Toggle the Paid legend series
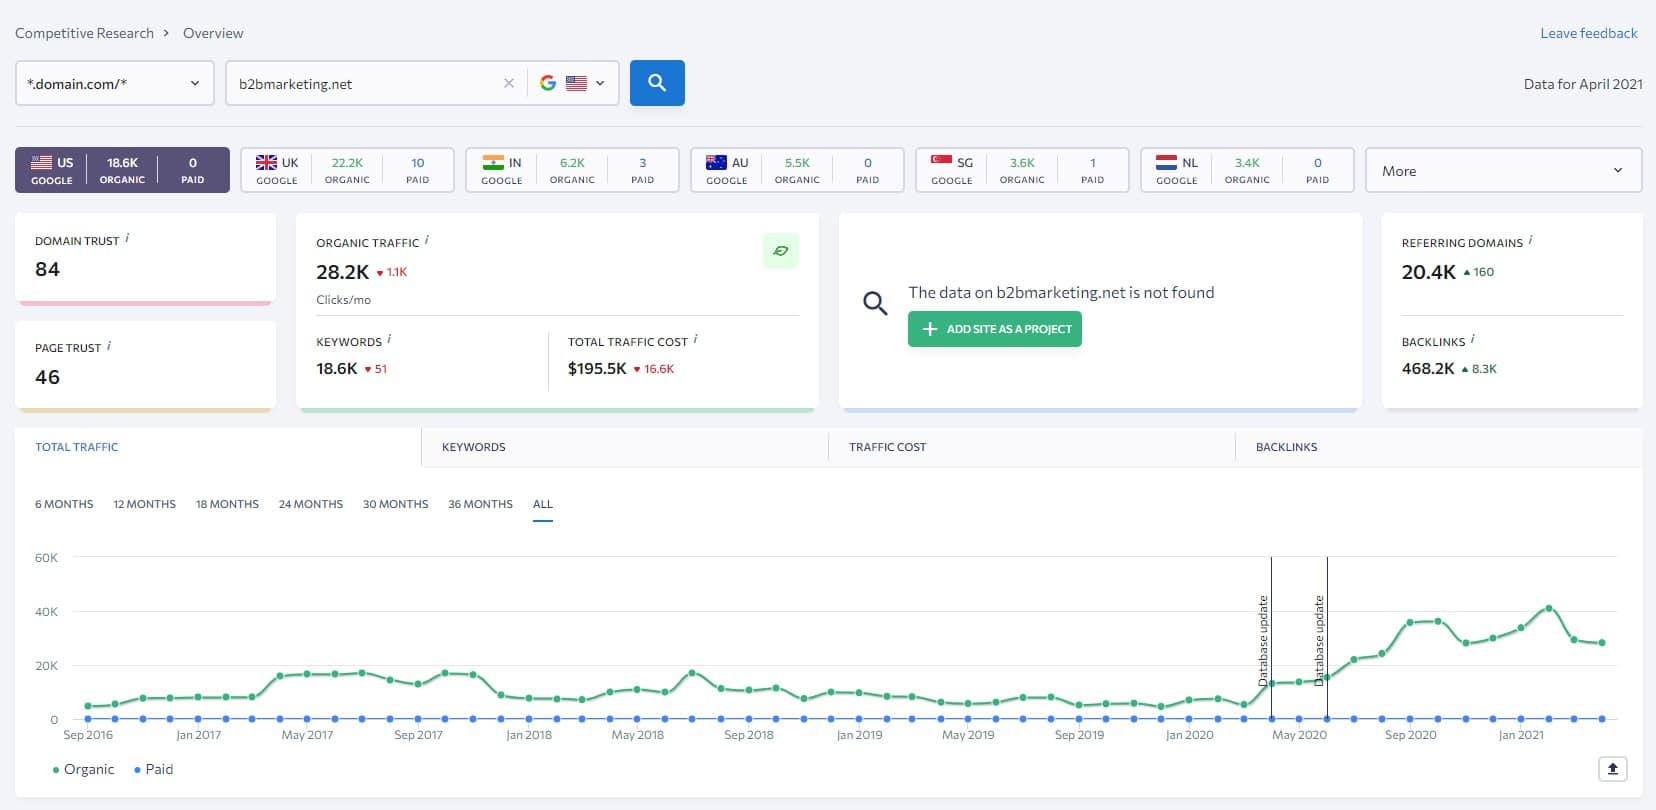This screenshot has height=810, width=1656. 153,769
